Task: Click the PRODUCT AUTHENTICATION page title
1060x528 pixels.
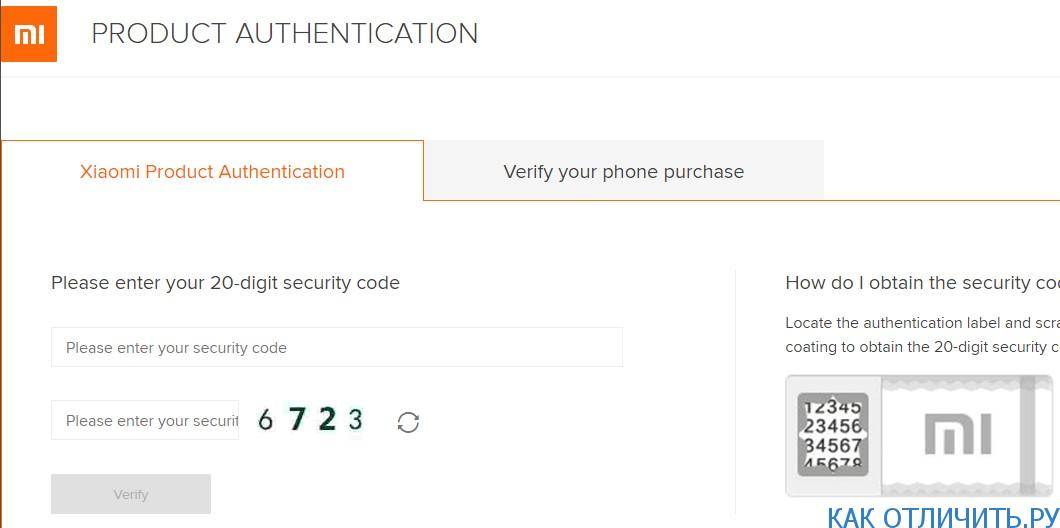Action: point(284,33)
